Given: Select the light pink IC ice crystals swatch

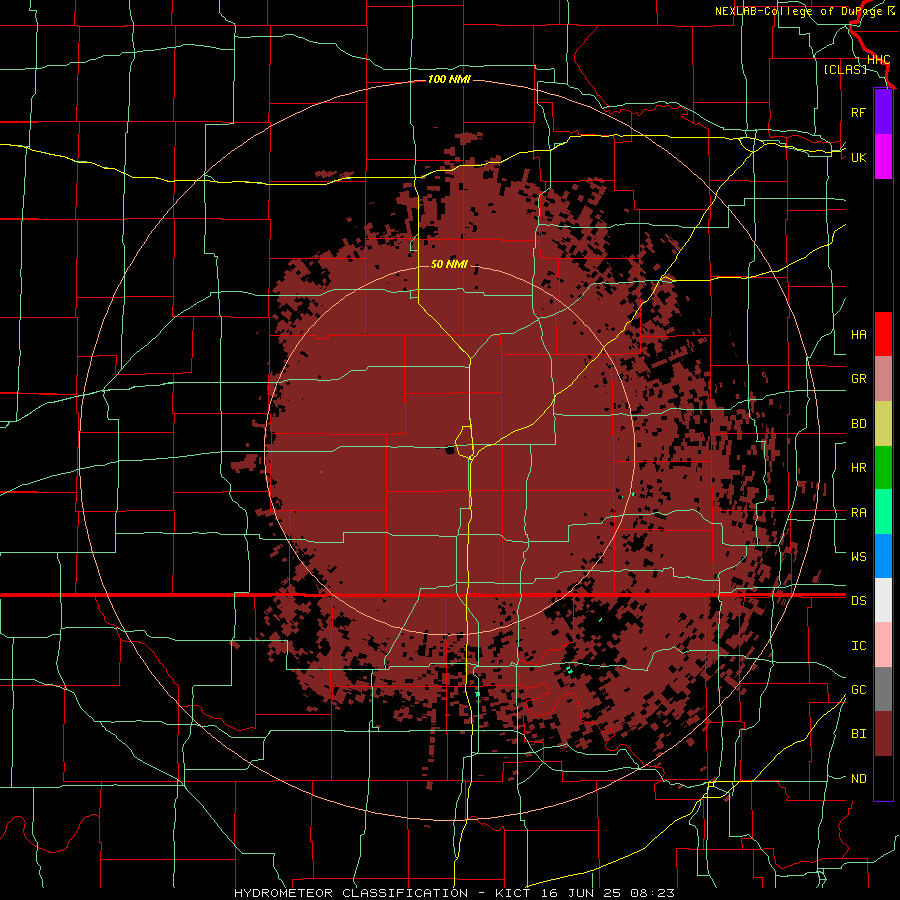Looking at the screenshot, I should pyautogui.click(x=883, y=645).
